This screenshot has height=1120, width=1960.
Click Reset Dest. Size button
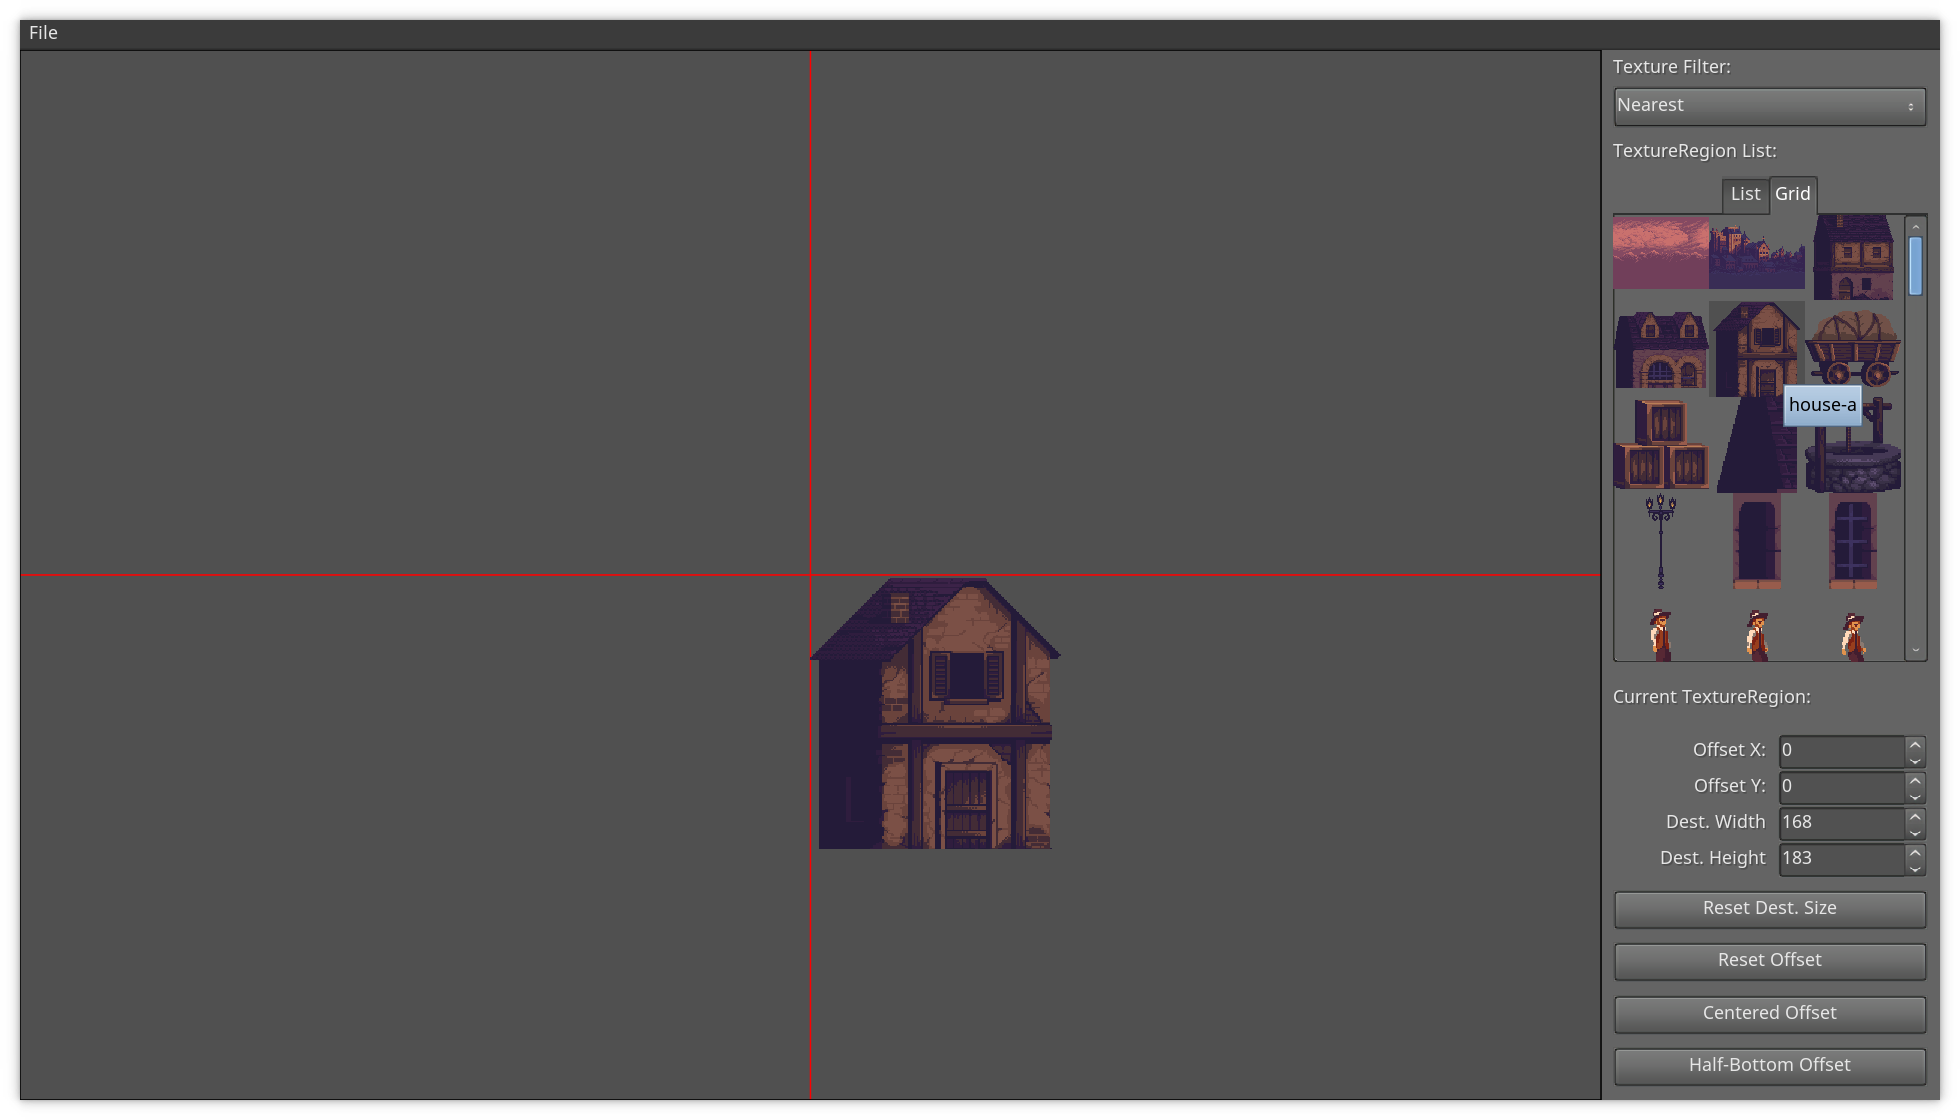1769,906
